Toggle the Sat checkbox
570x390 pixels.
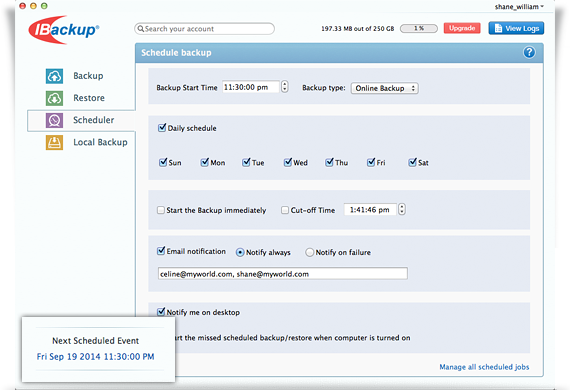point(412,162)
